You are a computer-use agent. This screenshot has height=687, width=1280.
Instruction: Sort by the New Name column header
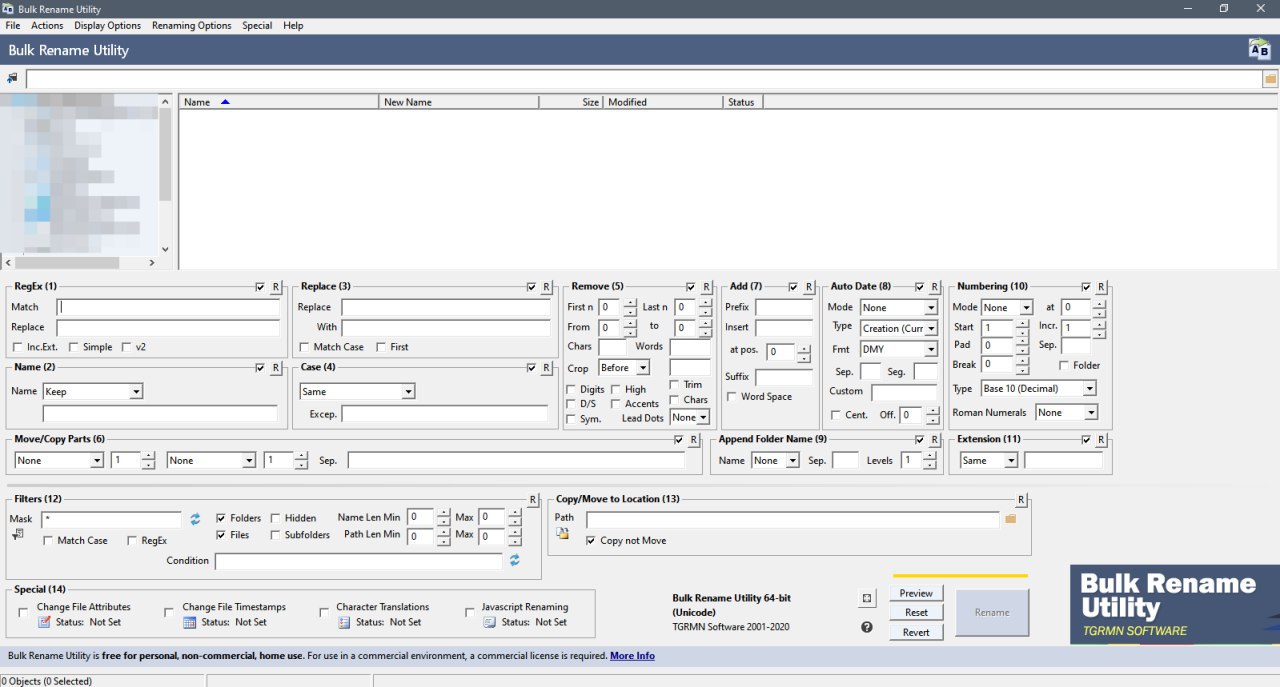click(459, 102)
